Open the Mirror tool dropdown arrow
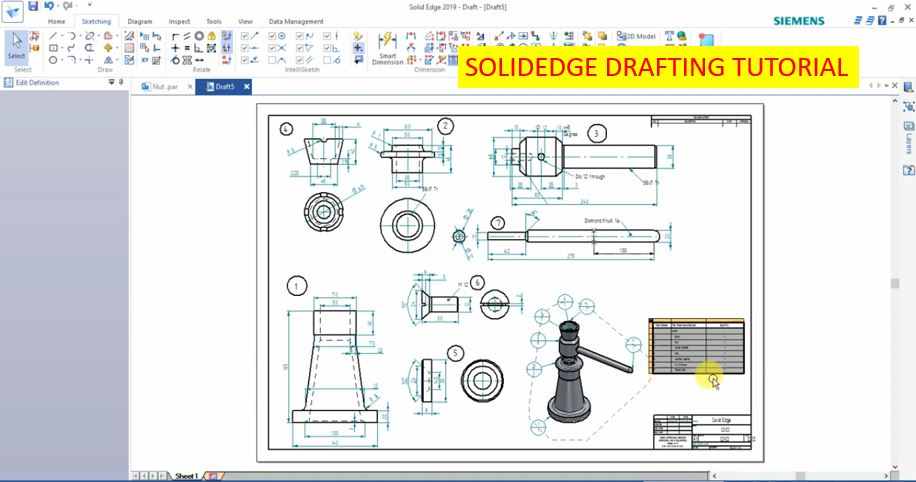The width and height of the screenshot is (916, 482). (x=117, y=60)
